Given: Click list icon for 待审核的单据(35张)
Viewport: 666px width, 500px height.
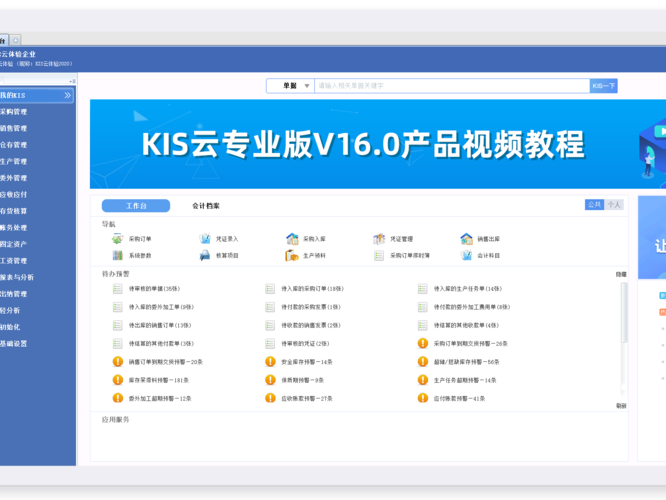Looking at the screenshot, I should (118, 289).
